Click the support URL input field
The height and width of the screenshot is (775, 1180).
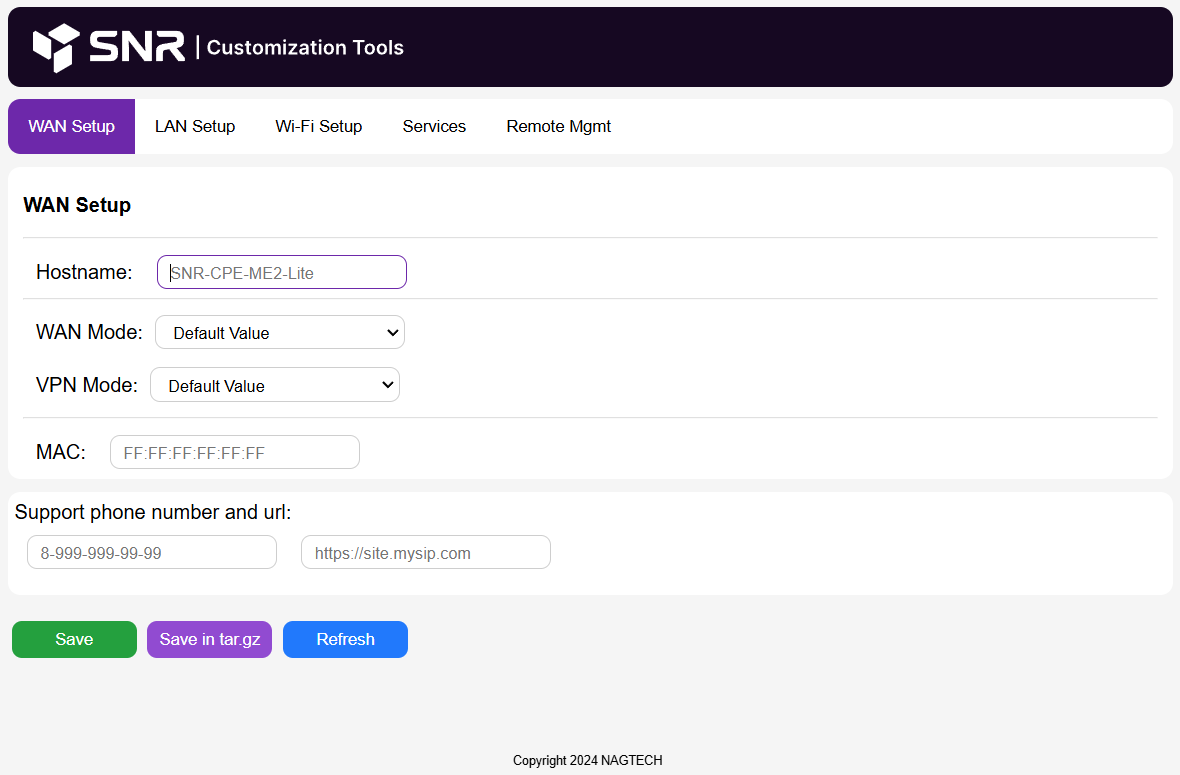425,553
